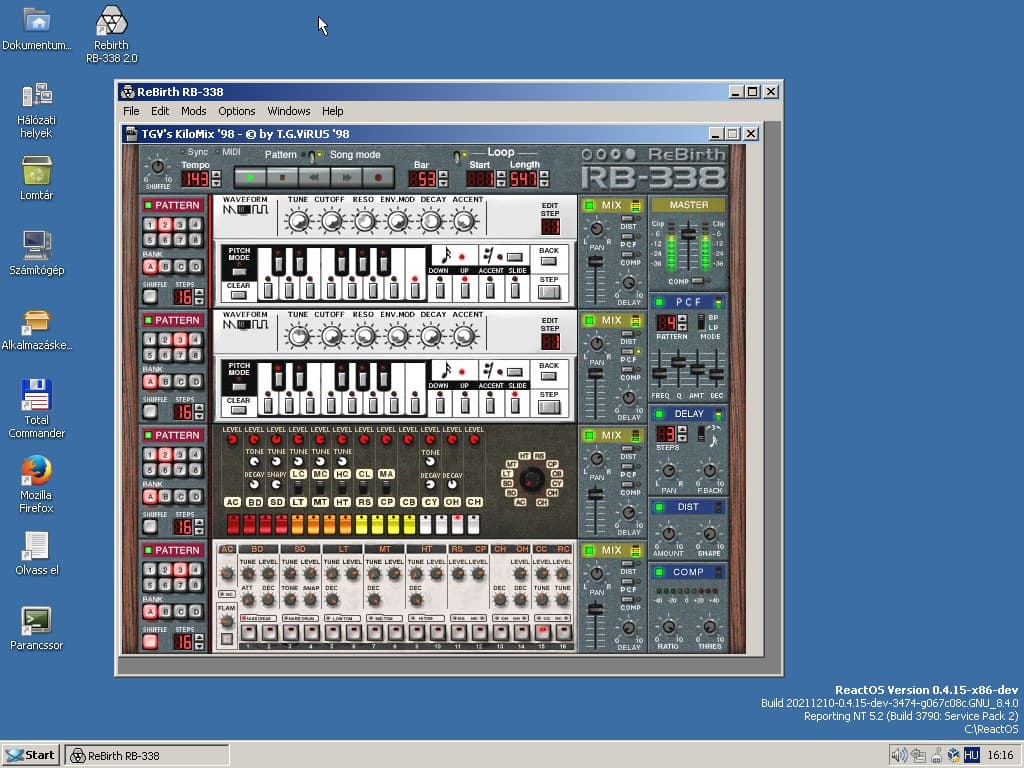Viewport: 1024px width, 768px height.
Task: Click the Master volume fader
Action: pos(688,232)
